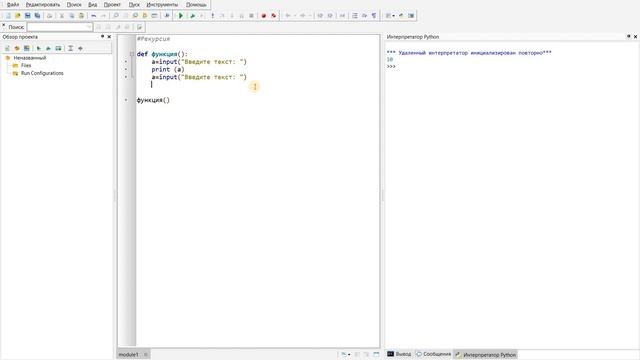Cut the selected text

62,16
